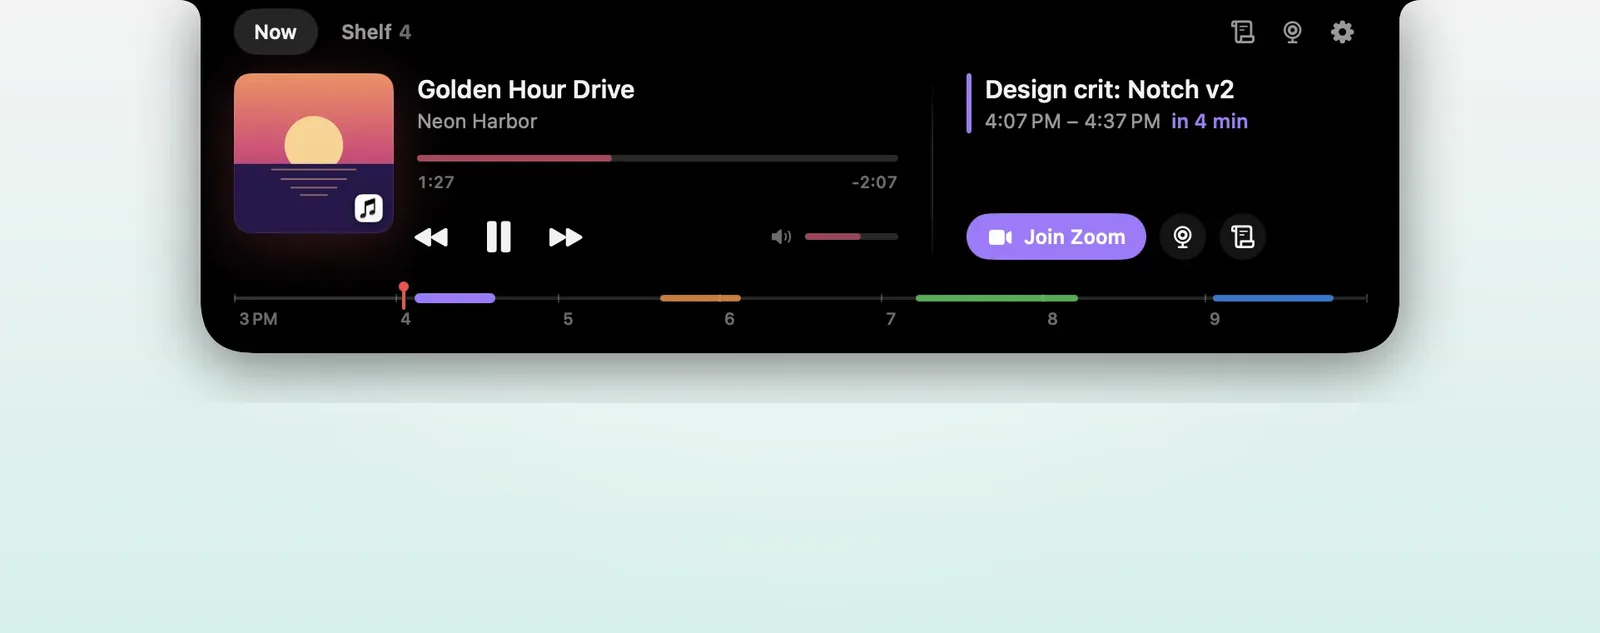Click the elapsed time 1:27
The image size is (1600, 633).
click(x=436, y=182)
